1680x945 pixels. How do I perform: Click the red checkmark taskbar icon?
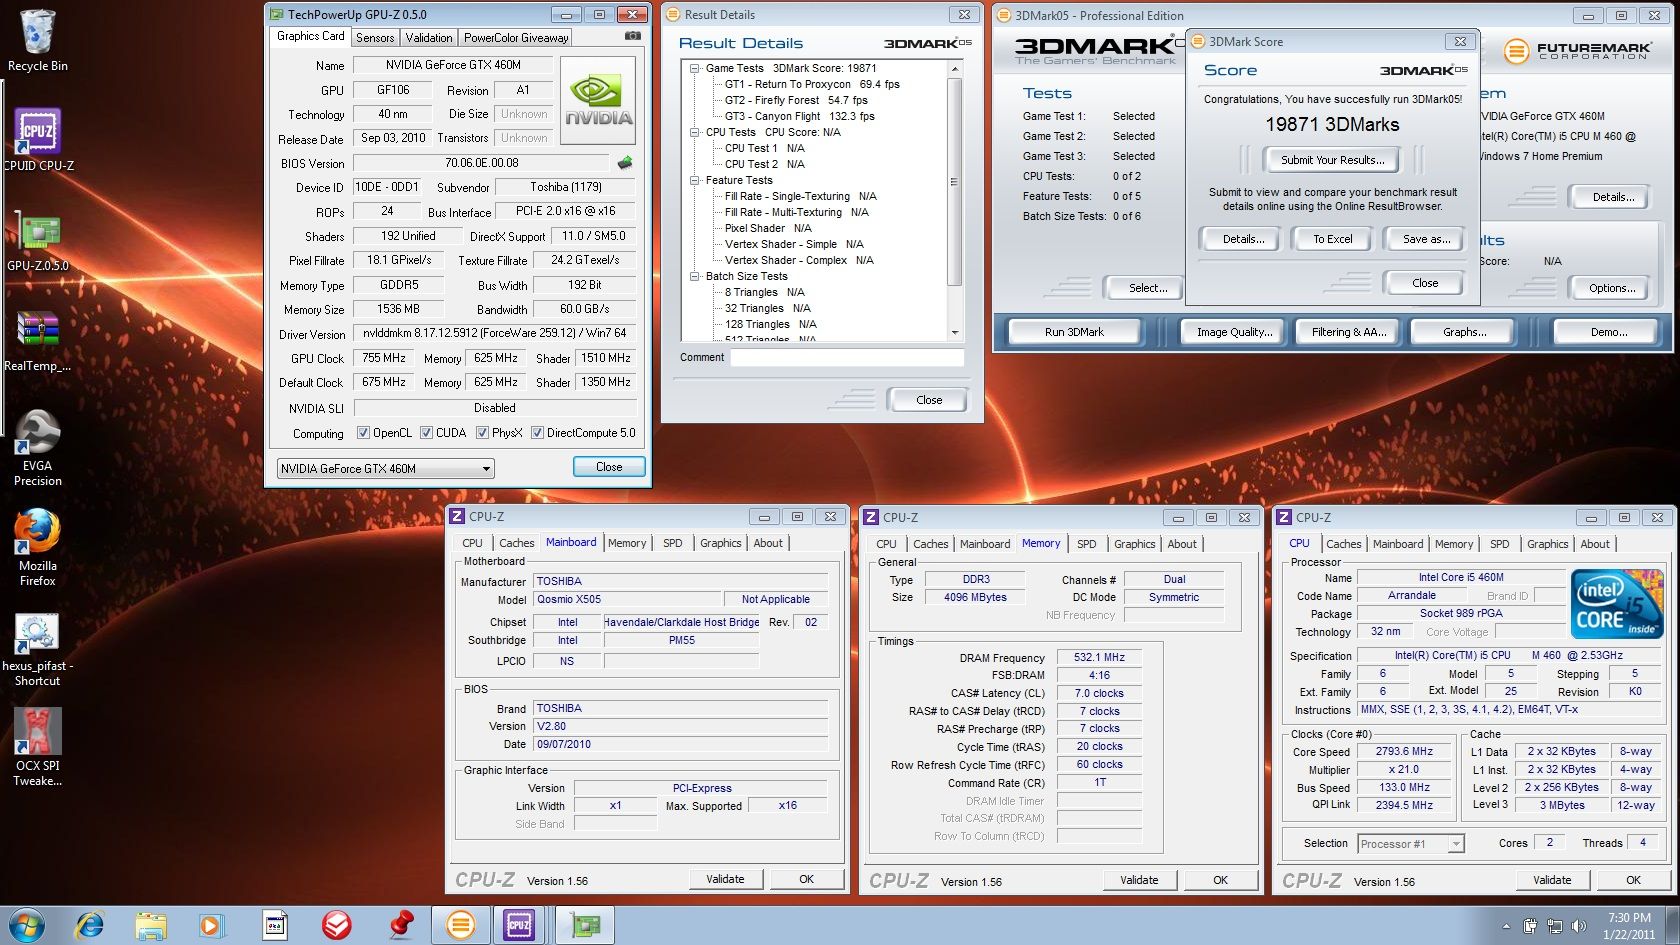pos(337,925)
